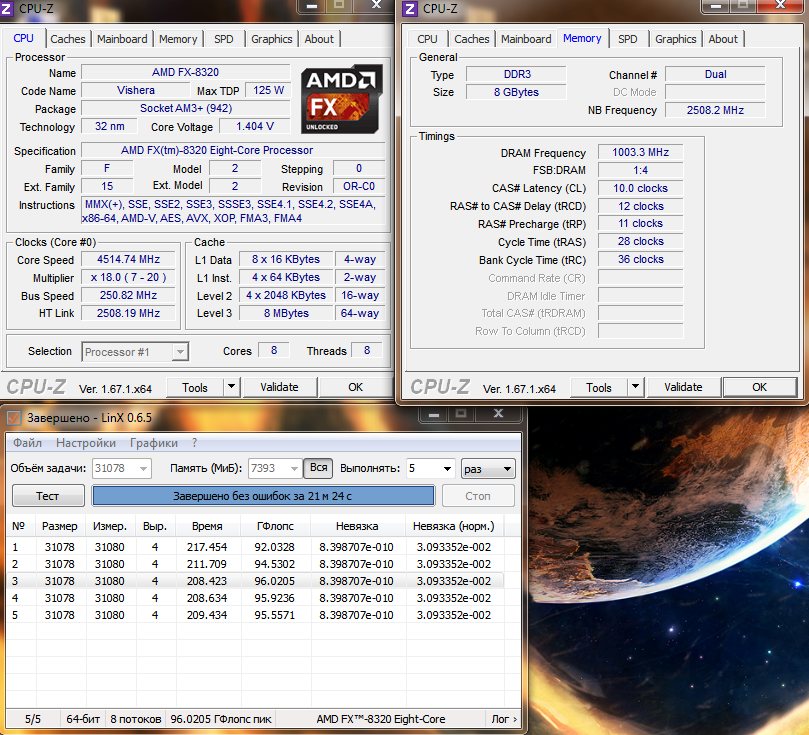Click the CPU-Z logo icon in left title bar
This screenshot has width=809, height=735.
click(6, 9)
